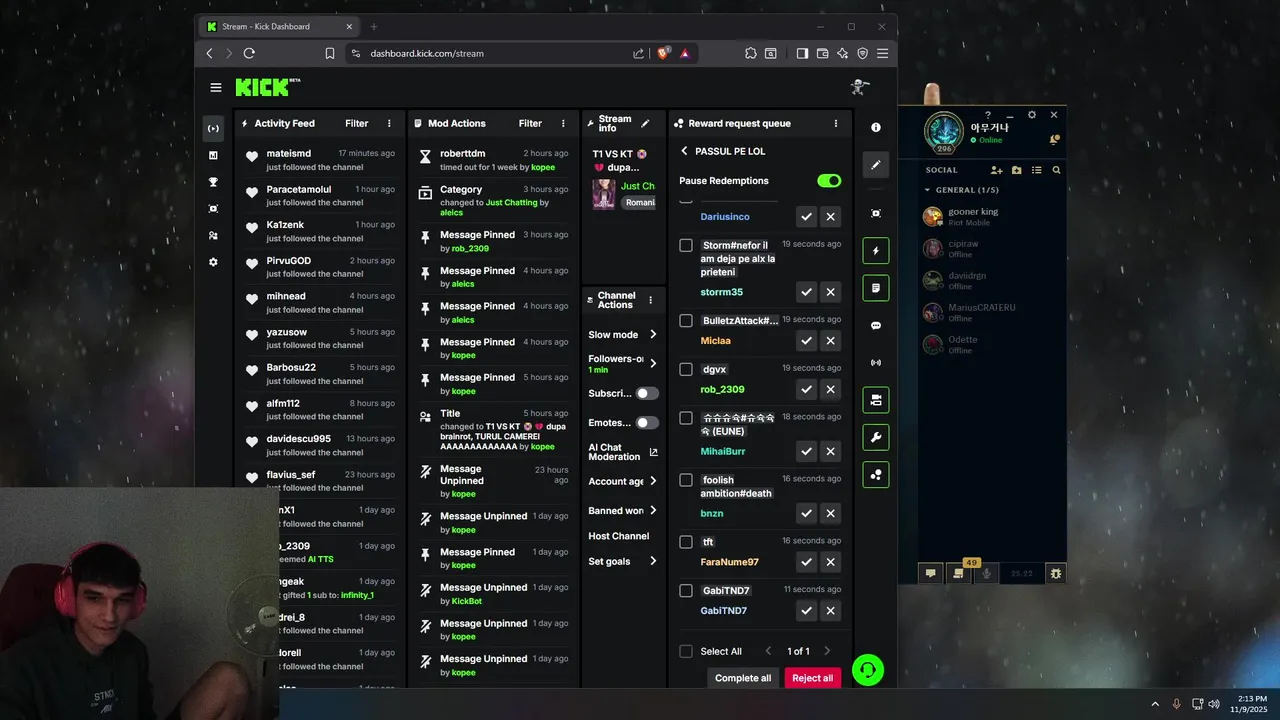Edit Stream info with the pencil icon

(x=645, y=124)
